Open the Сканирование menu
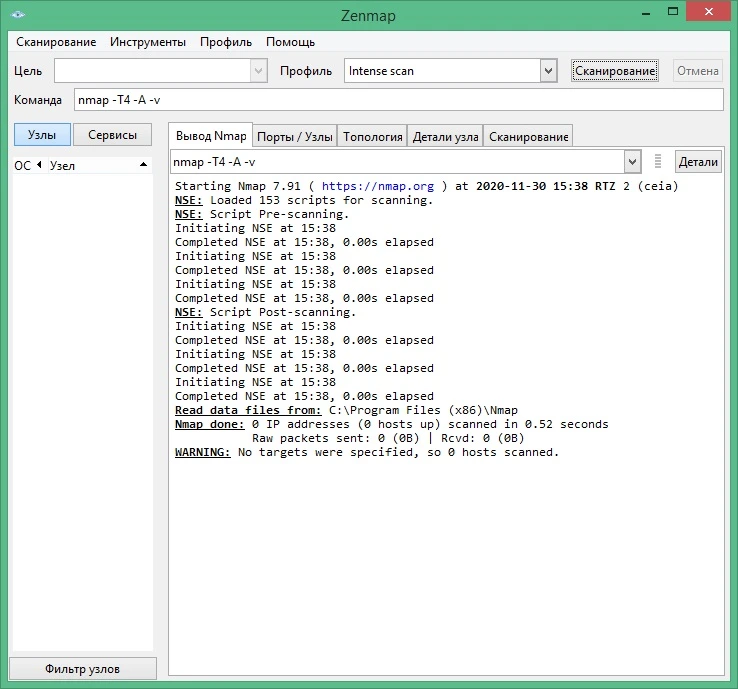738x689 pixels. coord(56,42)
